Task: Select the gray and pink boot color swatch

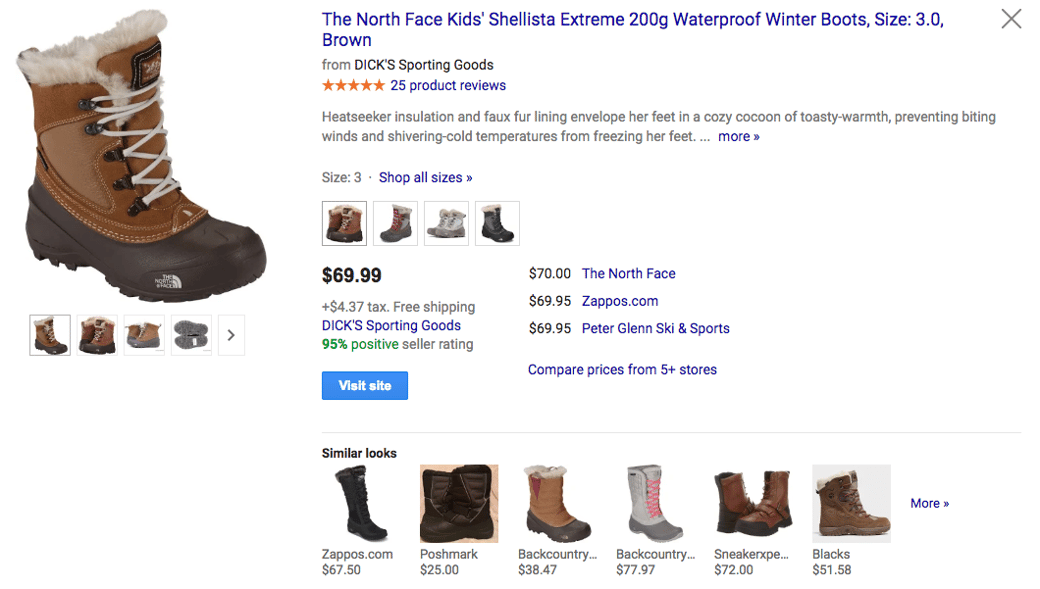Action: [x=395, y=223]
